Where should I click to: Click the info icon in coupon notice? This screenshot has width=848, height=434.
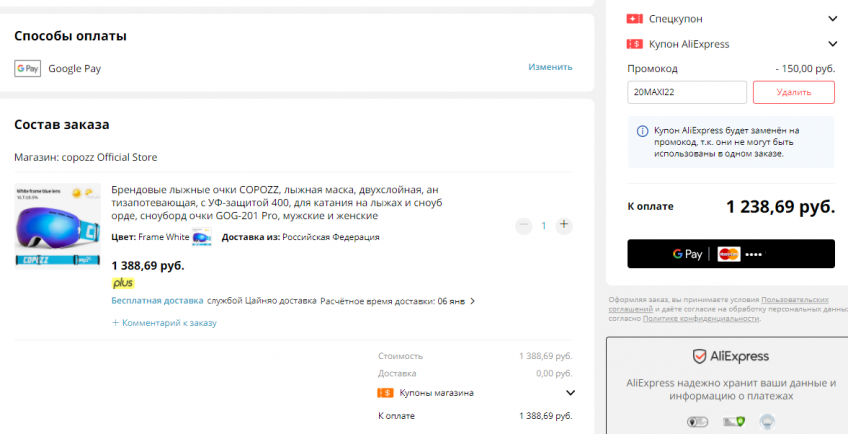point(641,131)
